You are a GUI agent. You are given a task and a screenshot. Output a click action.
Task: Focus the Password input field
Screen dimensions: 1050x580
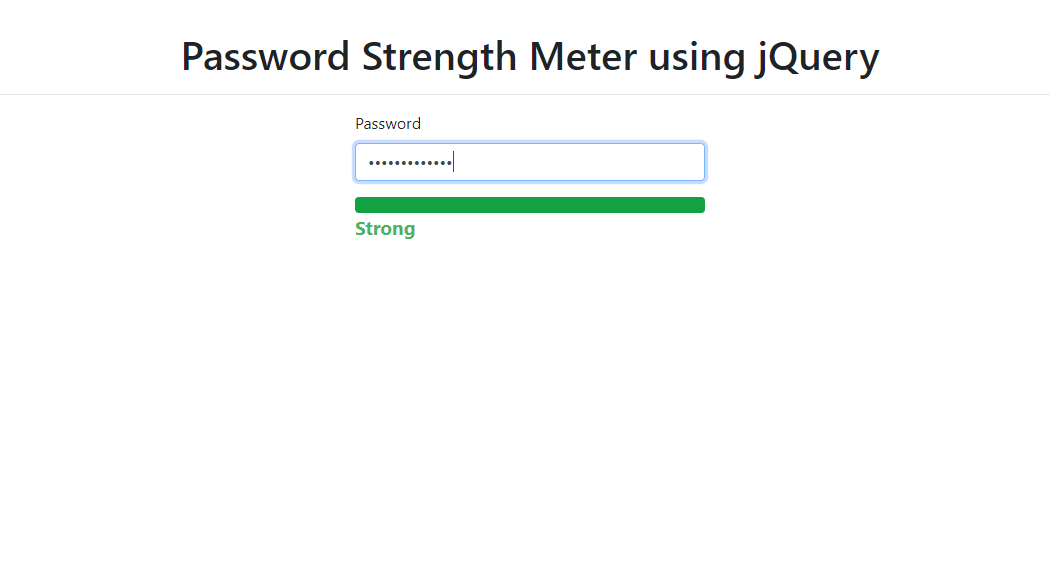(x=530, y=162)
